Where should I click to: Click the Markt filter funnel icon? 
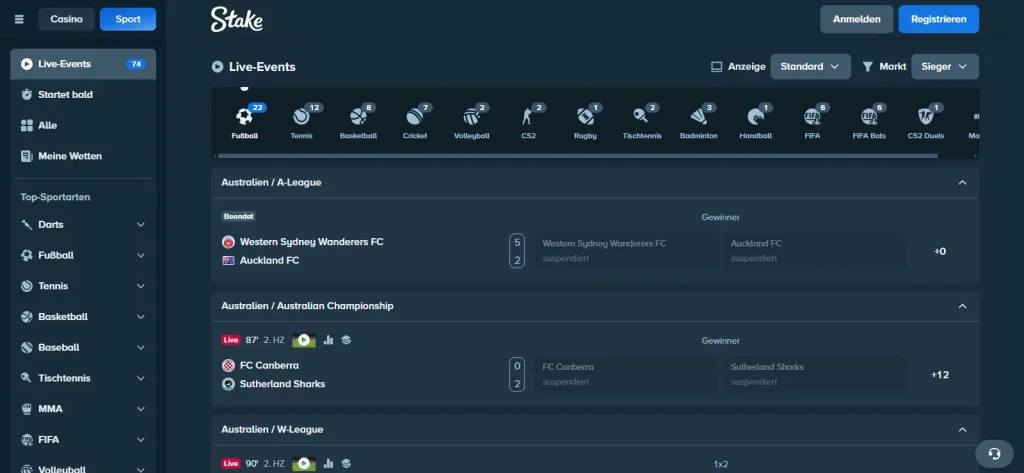click(868, 67)
